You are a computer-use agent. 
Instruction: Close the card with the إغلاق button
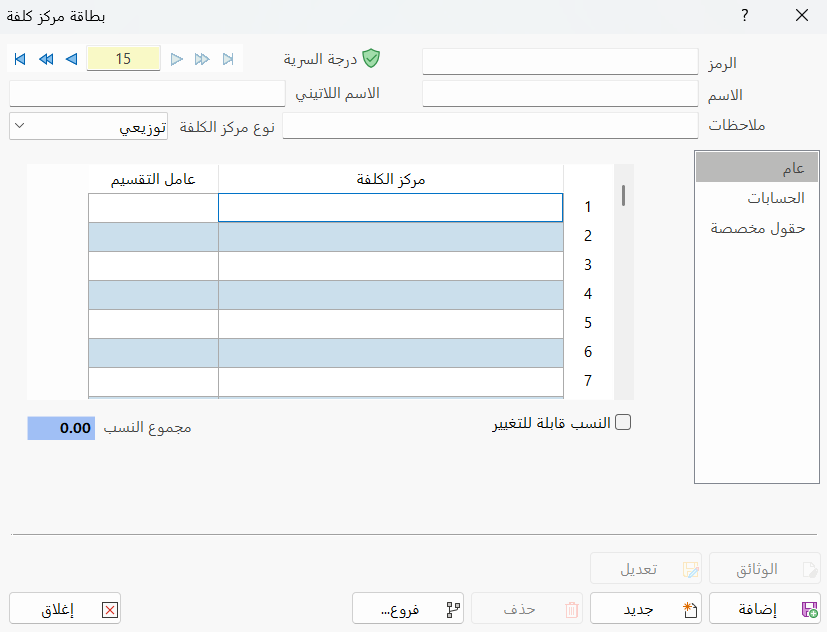pyautogui.click(x=65, y=608)
